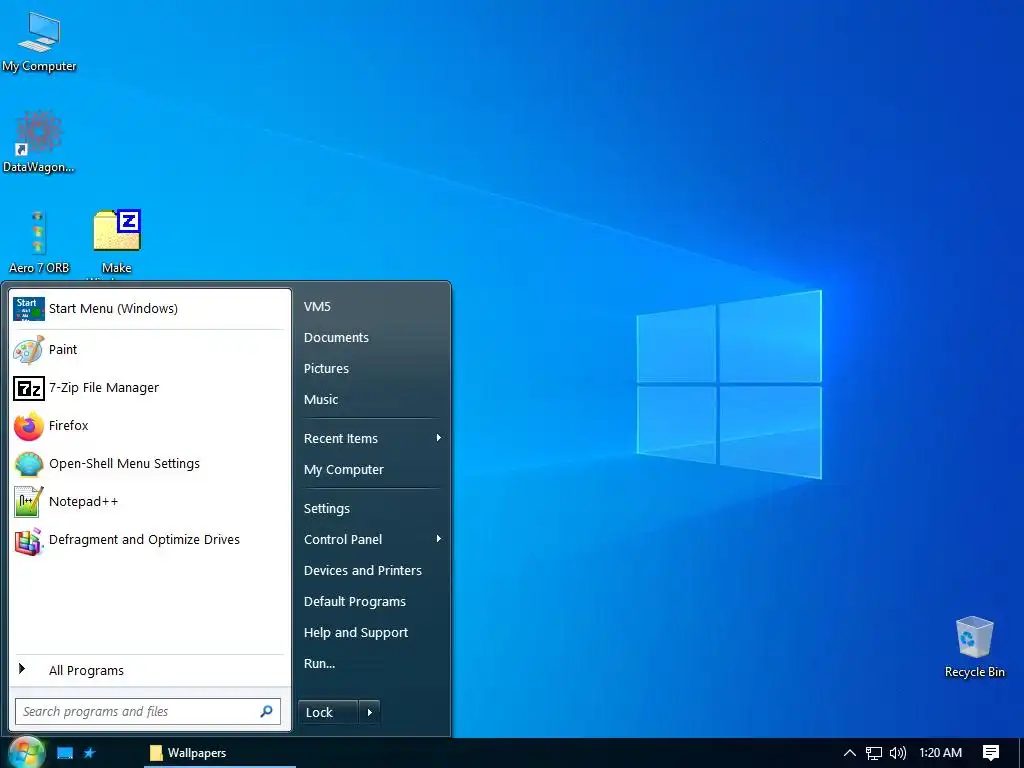The height and width of the screenshot is (768, 1024).
Task: Click the volume speaker tray icon
Action: [898, 753]
